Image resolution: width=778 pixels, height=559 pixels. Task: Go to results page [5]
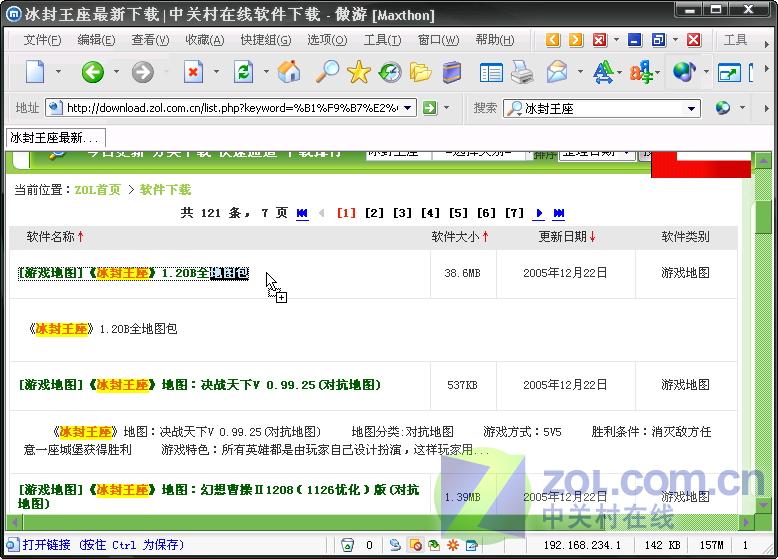[x=458, y=213]
